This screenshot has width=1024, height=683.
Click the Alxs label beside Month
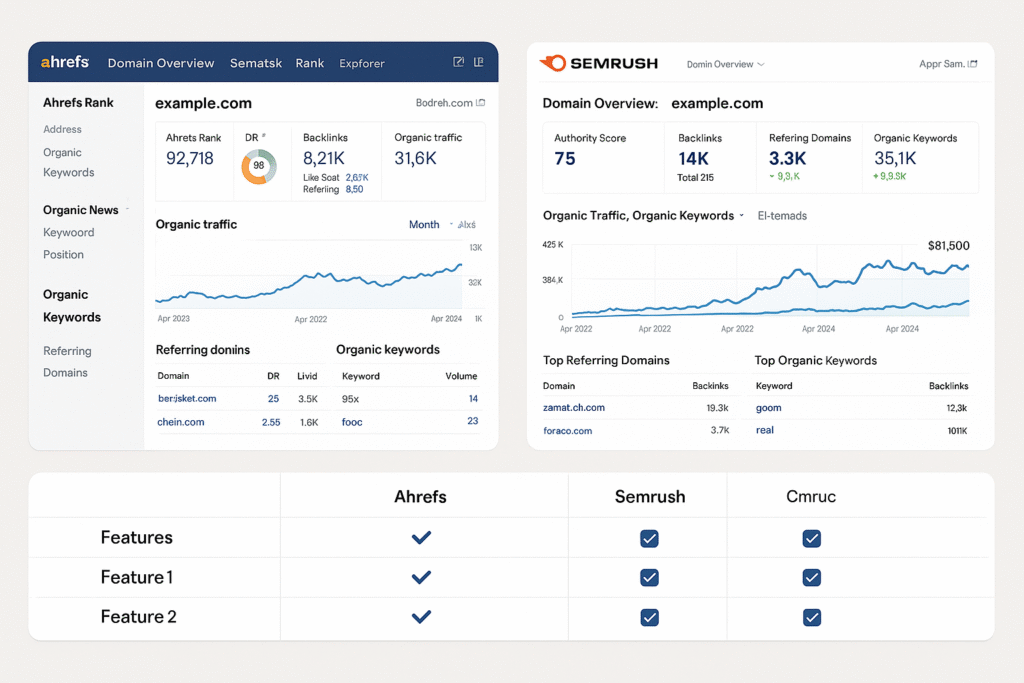(466, 225)
